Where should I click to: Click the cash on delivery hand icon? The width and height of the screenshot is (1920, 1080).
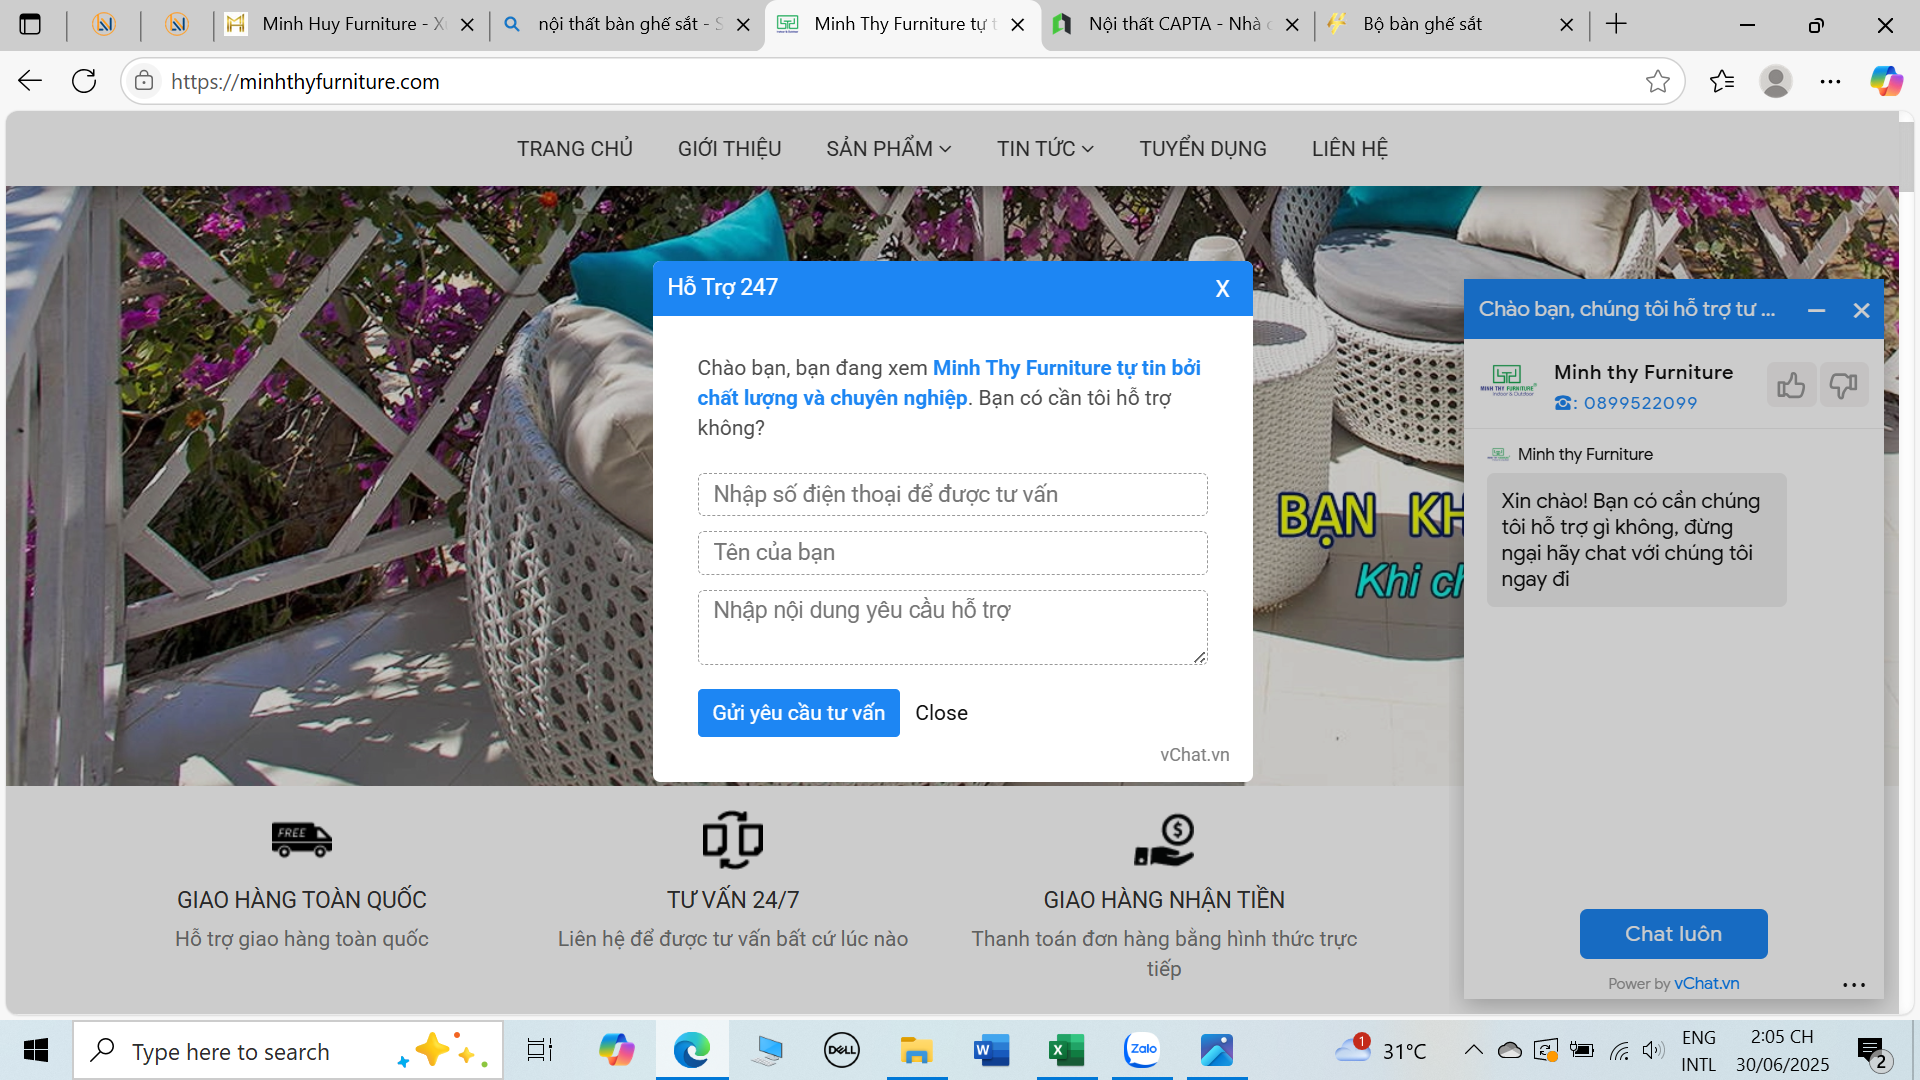click(1164, 840)
